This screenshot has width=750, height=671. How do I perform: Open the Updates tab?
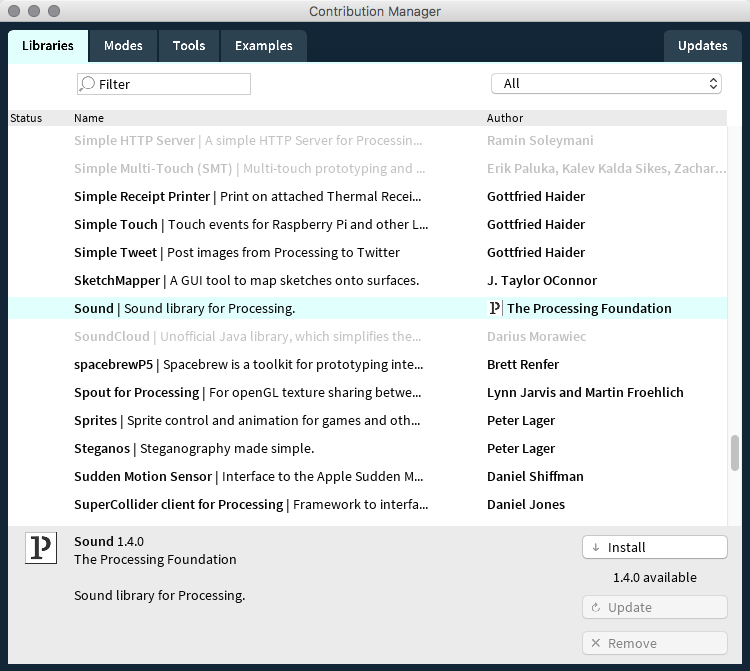pyautogui.click(x=703, y=45)
